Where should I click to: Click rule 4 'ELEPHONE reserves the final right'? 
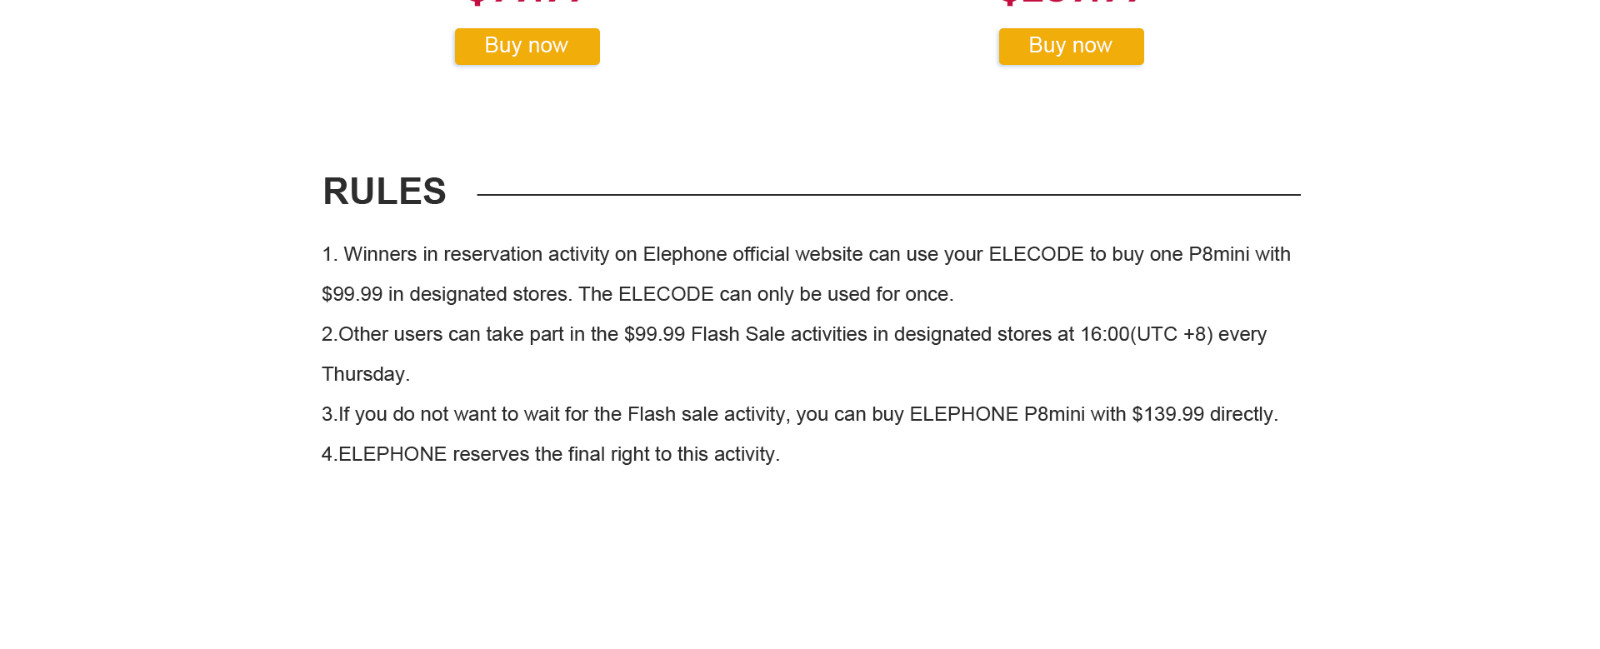[x=551, y=454]
